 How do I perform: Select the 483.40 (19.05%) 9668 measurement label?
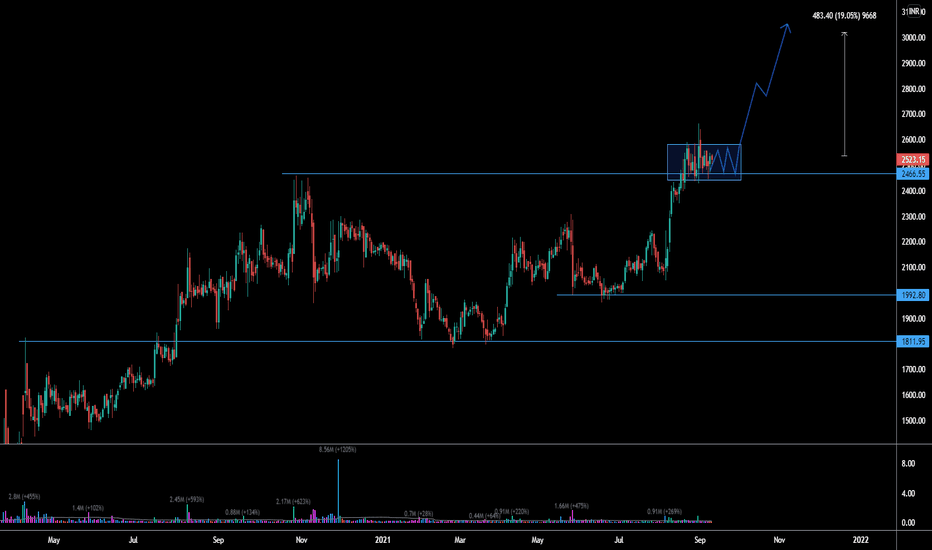coord(844,15)
